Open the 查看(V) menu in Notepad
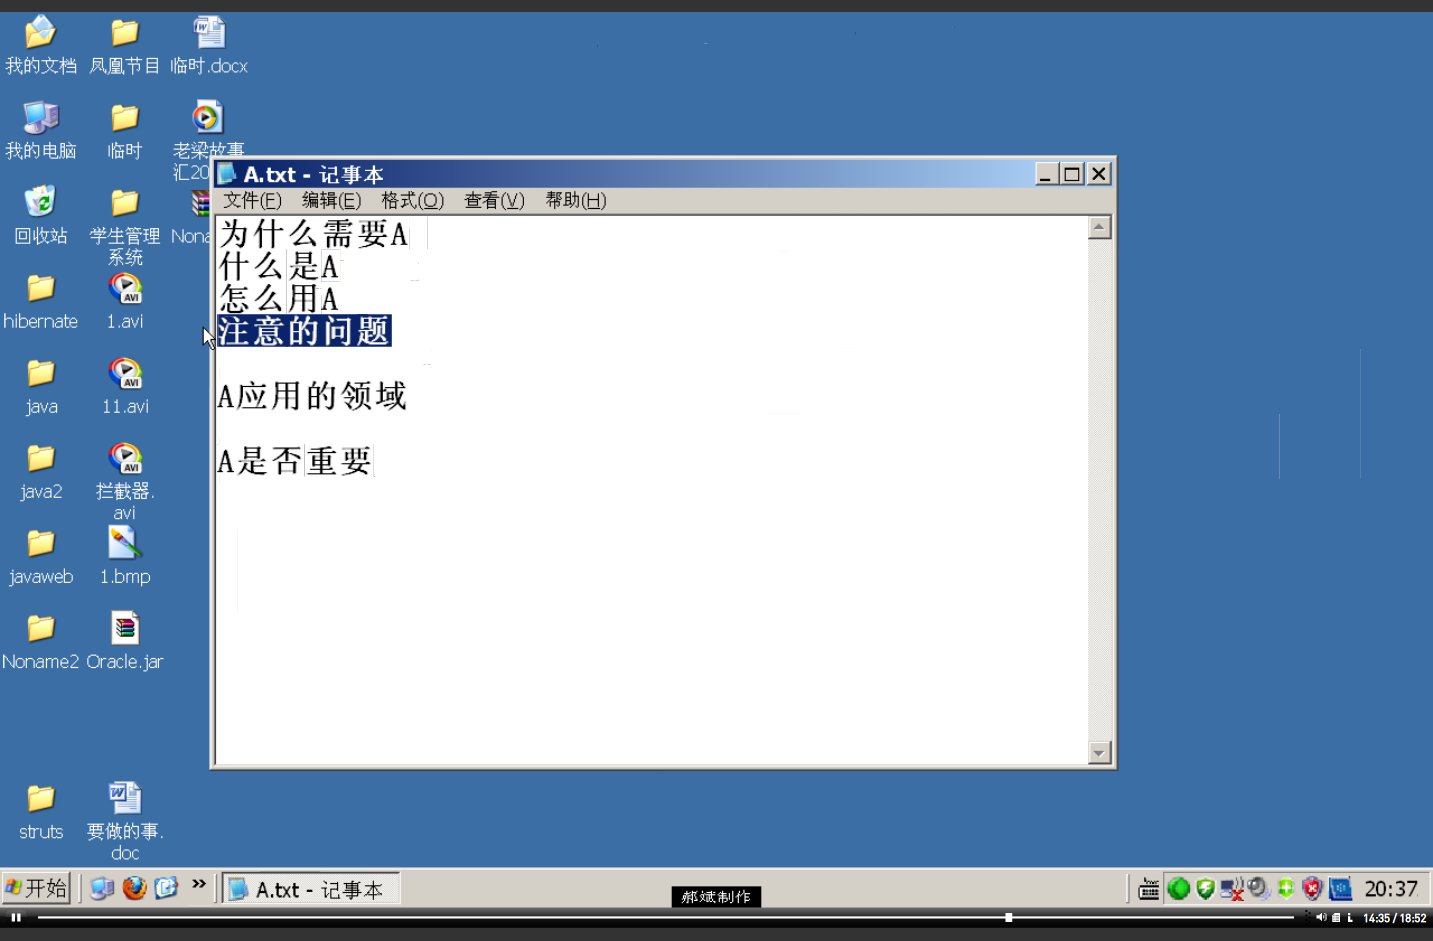Image resolution: width=1433 pixels, height=941 pixels. click(494, 201)
